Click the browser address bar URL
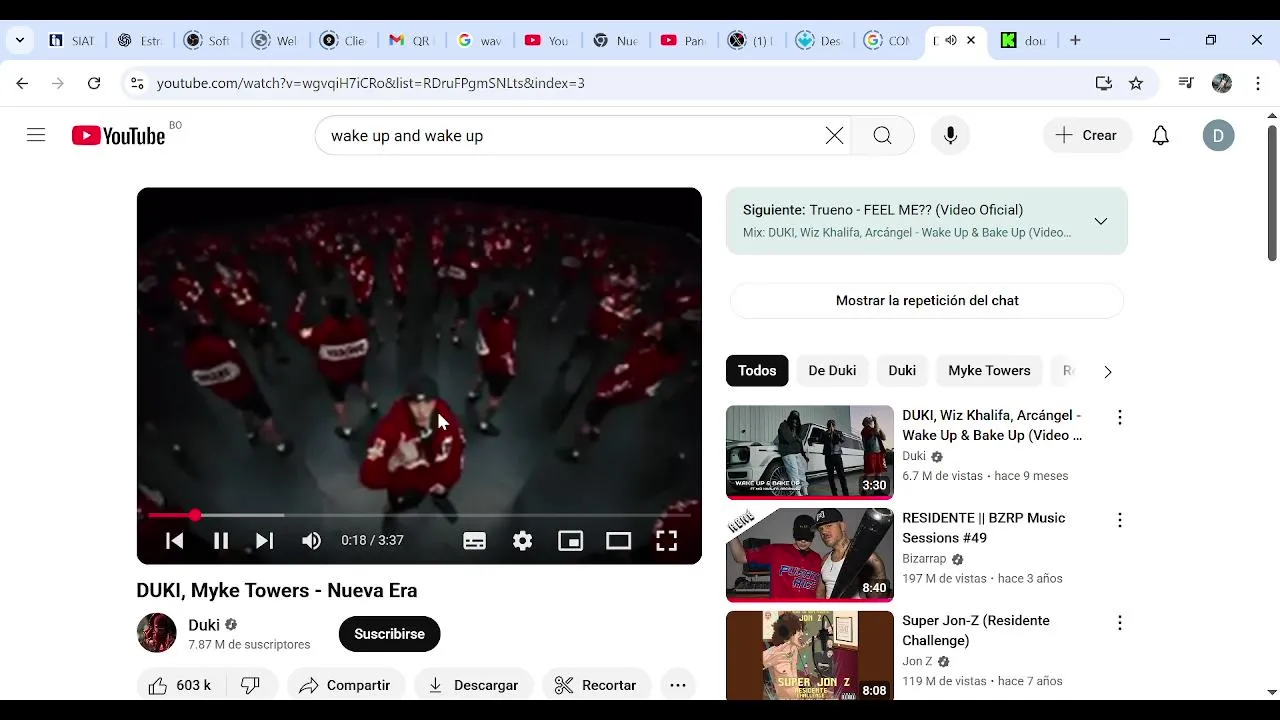Image resolution: width=1280 pixels, height=720 pixels. pos(371,83)
